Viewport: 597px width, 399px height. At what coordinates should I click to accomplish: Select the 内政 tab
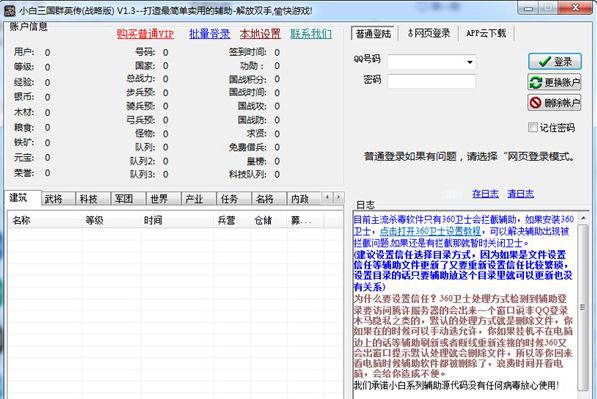[303, 199]
